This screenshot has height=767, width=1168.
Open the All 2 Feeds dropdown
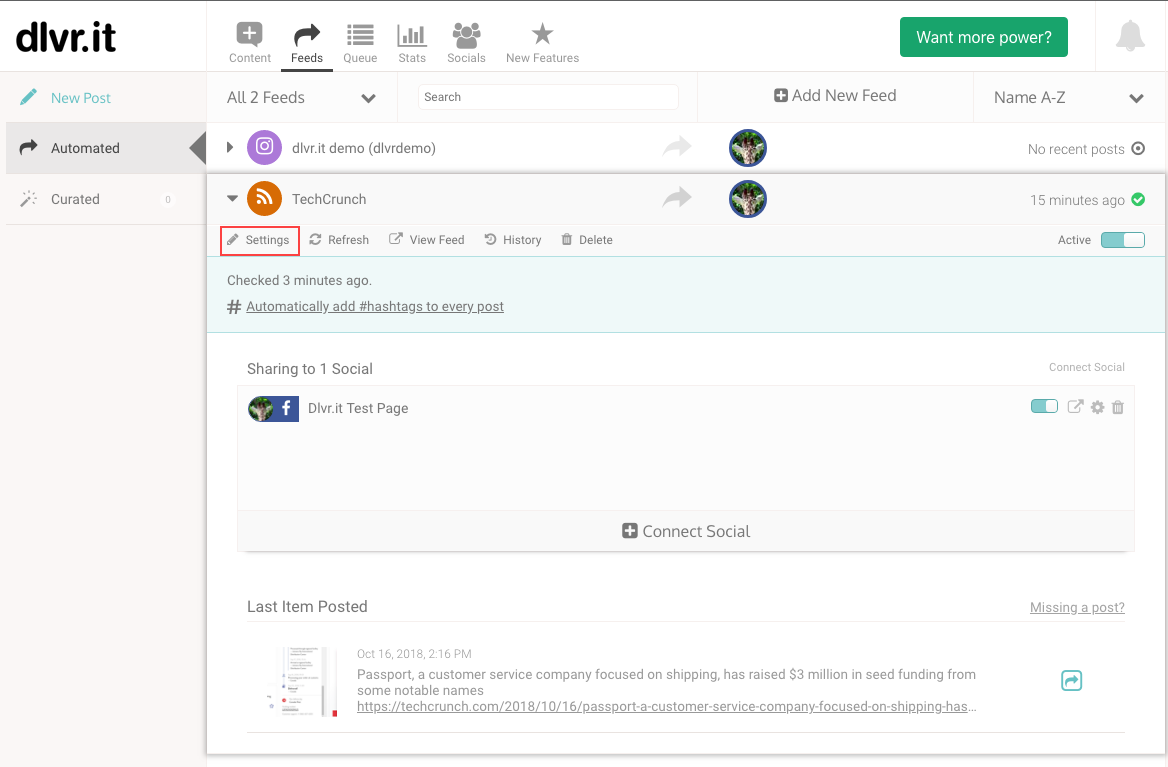tap(302, 98)
